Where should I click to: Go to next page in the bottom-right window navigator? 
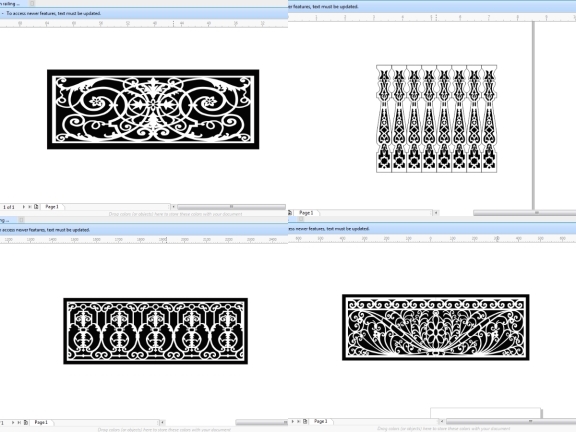293,421
